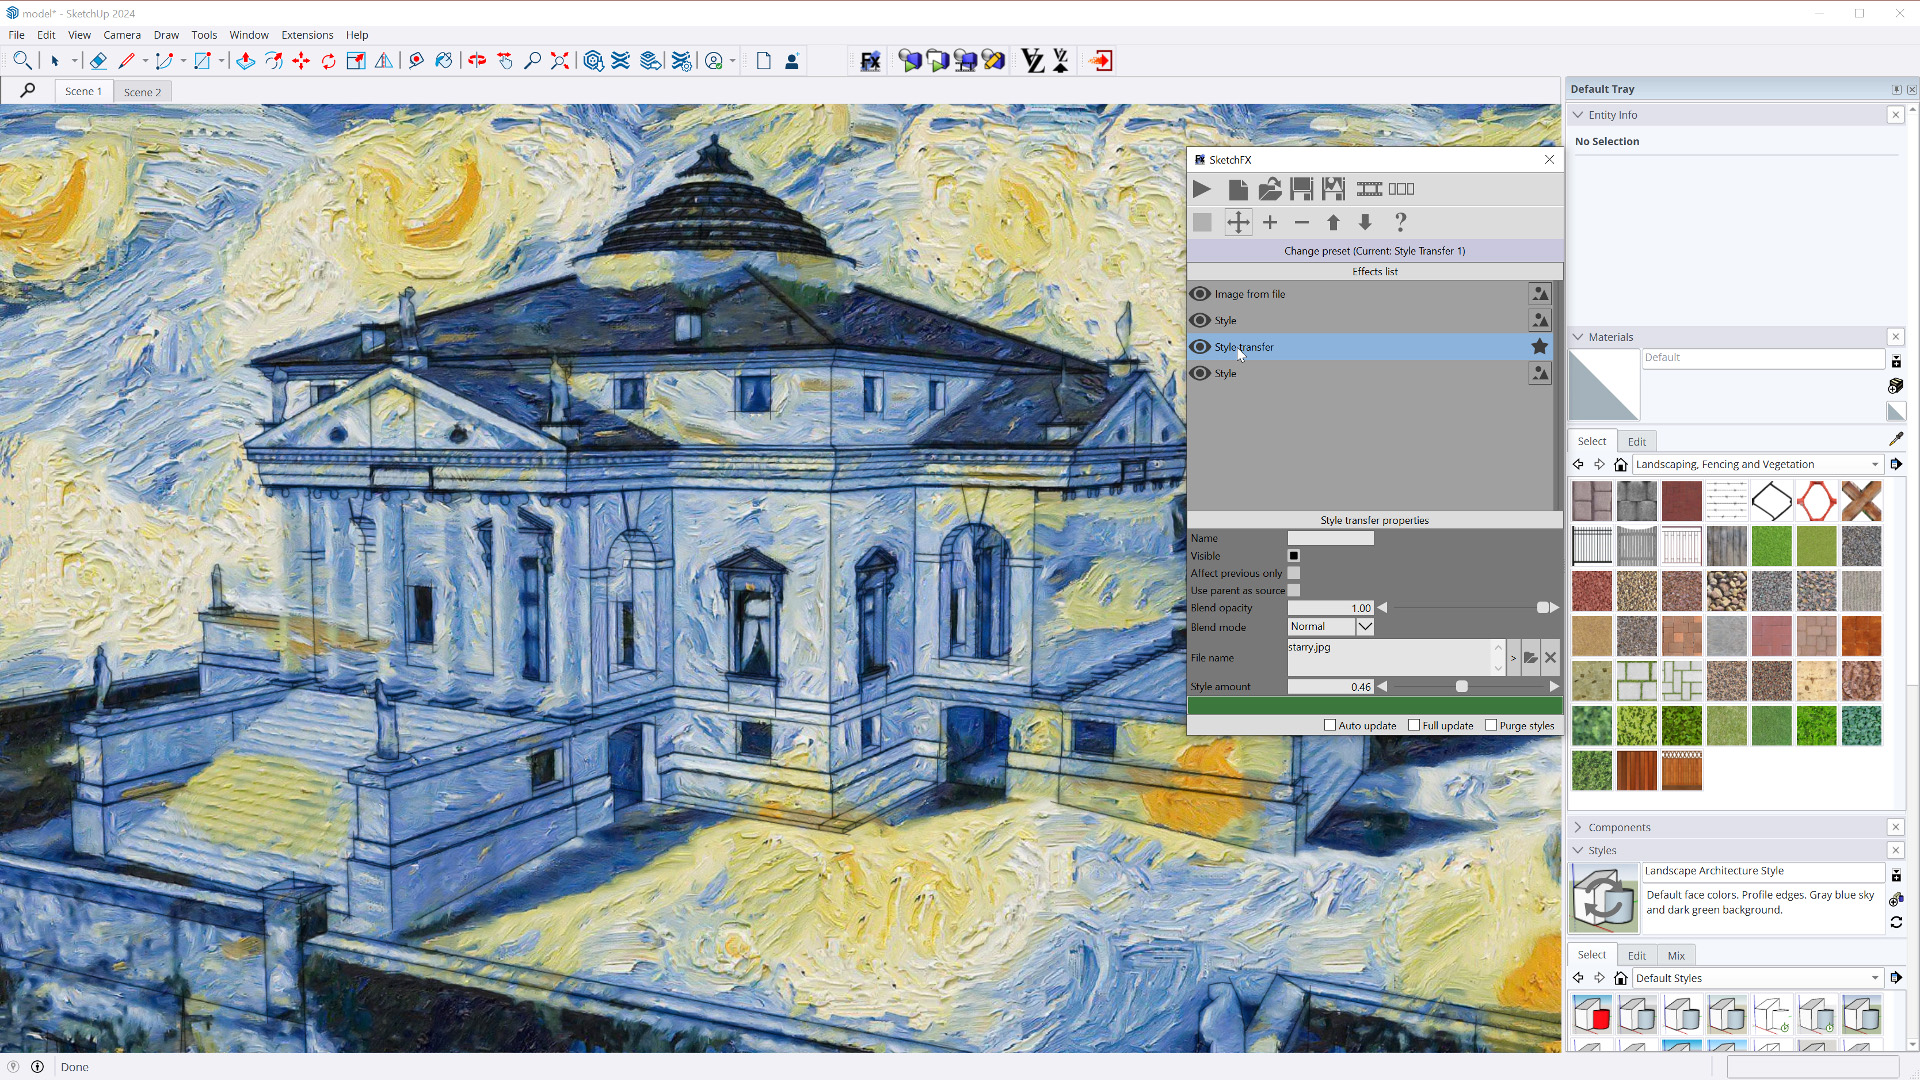The height and width of the screenshot is (1080, 1920).
Task: Hide the Style transfer effect with its eye icon
Action: coord(1200,347)
